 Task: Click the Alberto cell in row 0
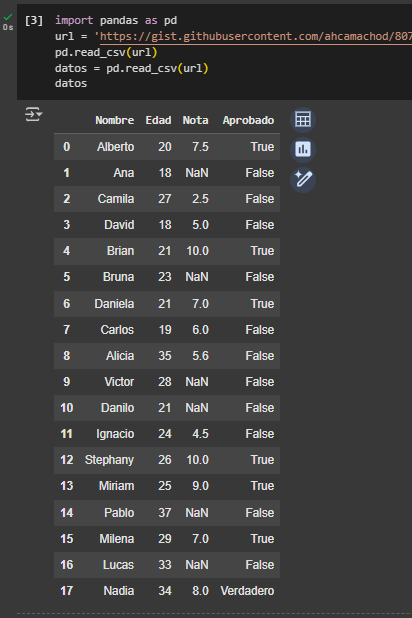(x=116, y=147)
